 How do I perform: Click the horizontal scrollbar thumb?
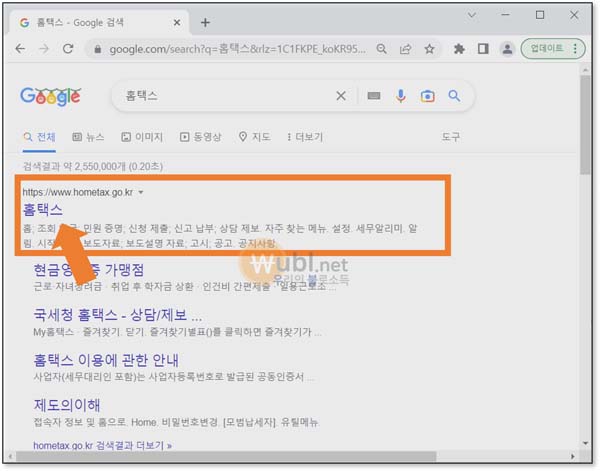tap(226, 456)
